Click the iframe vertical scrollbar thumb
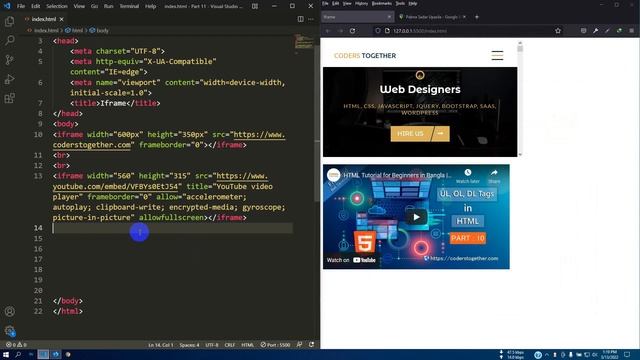Screen dimensions: 640x360 point(520,49)
